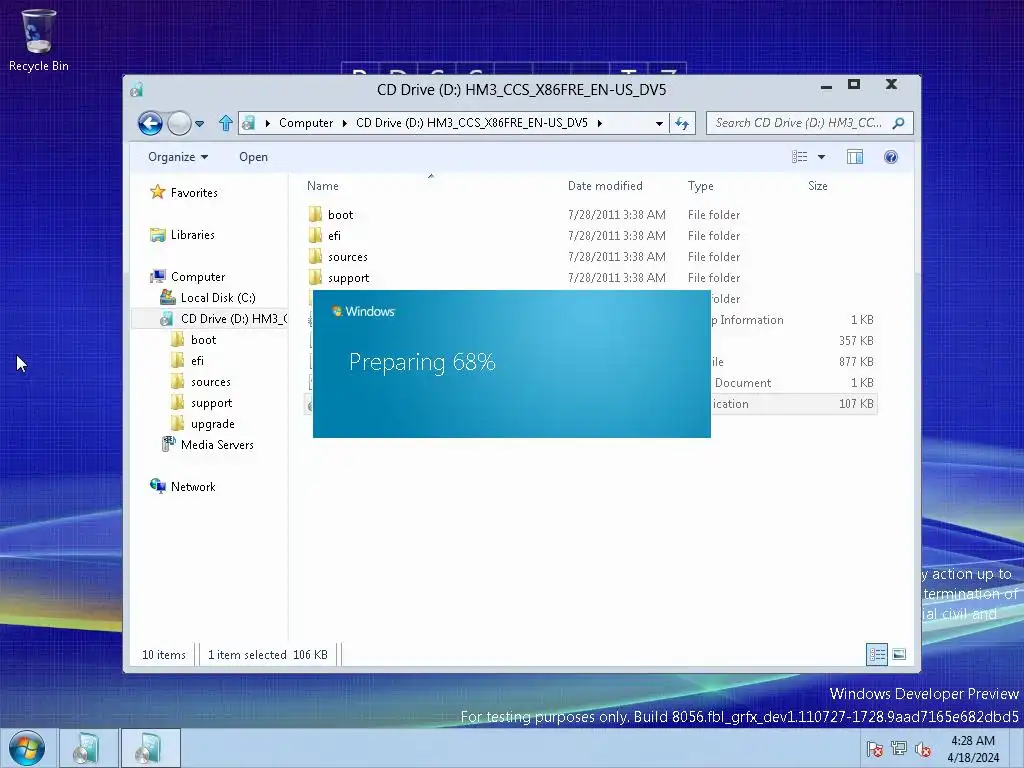Open the address bar history dropdown
This screenshot has width=1024, height=768.
[x=659, y=123]
